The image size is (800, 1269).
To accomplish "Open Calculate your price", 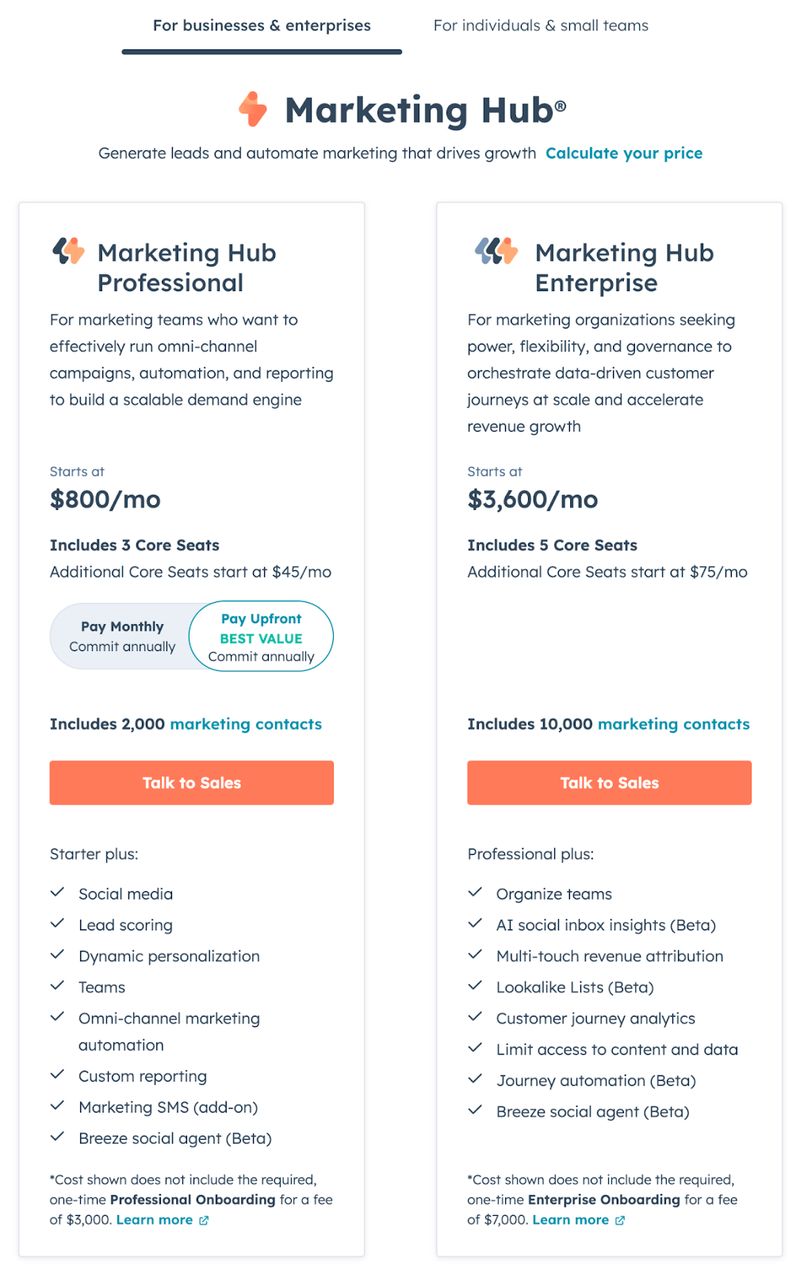I will click(624, 153).
